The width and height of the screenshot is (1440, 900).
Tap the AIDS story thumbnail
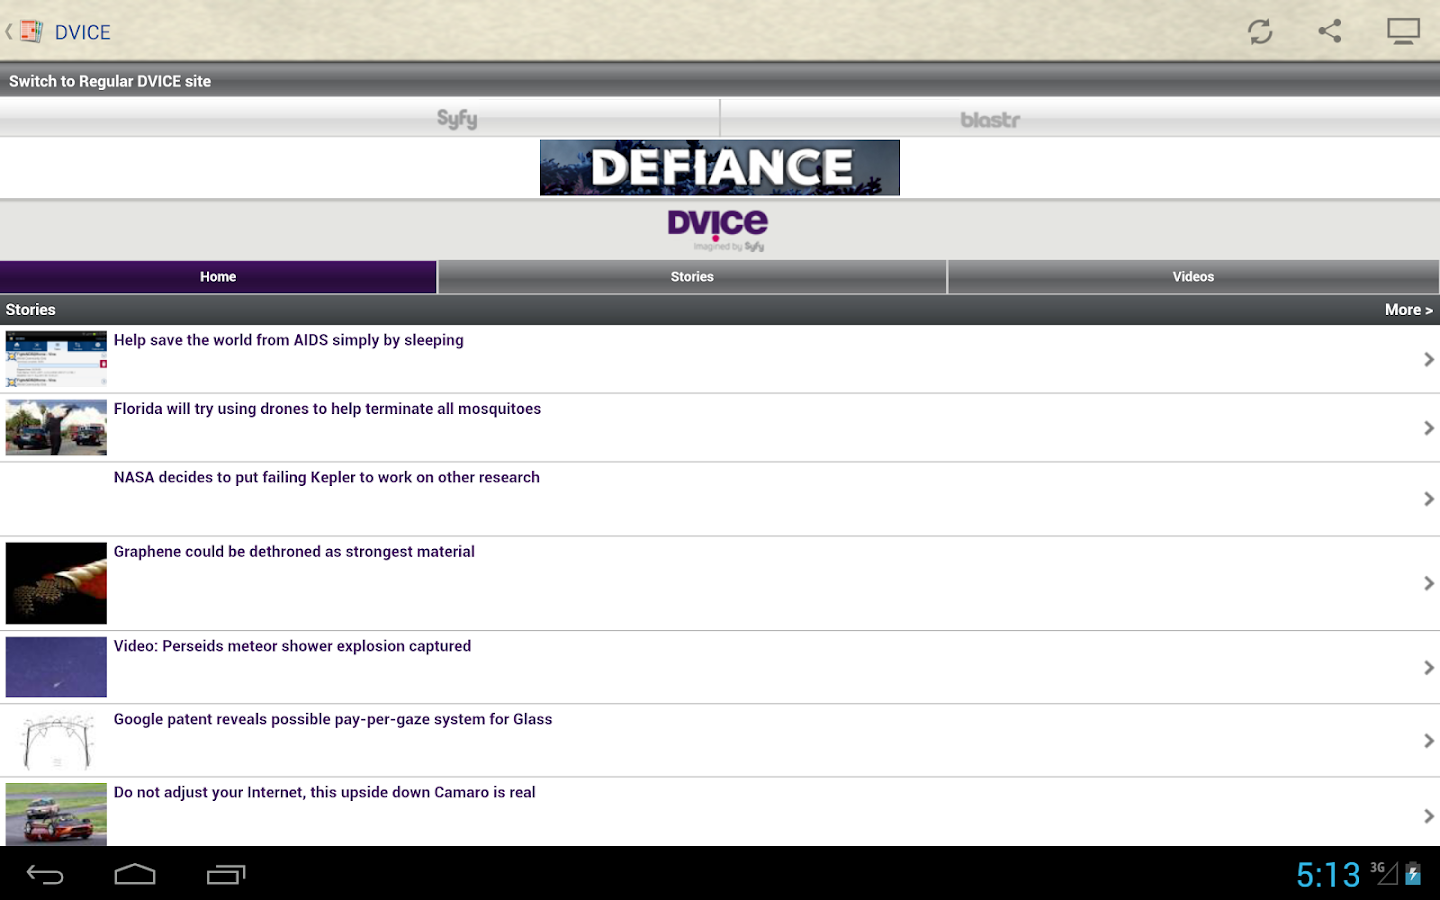pos(56,359)
